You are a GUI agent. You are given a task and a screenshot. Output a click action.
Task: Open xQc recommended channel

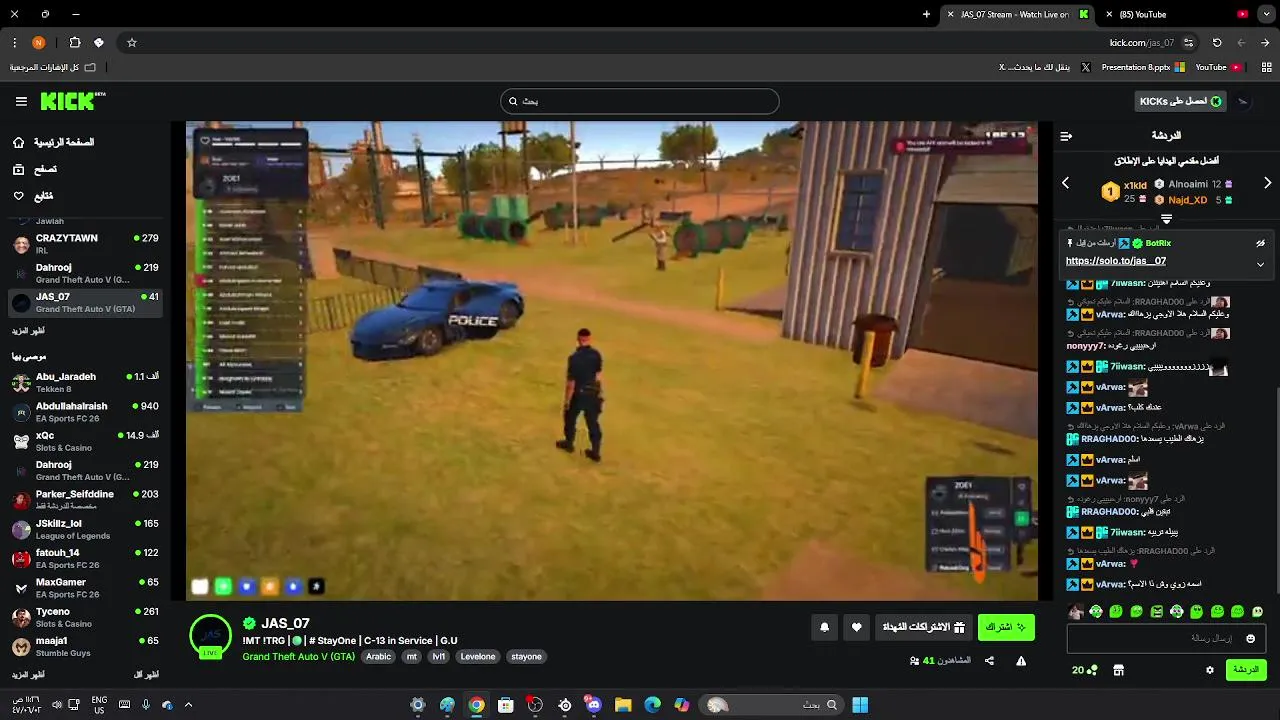[x=84, y=441]
